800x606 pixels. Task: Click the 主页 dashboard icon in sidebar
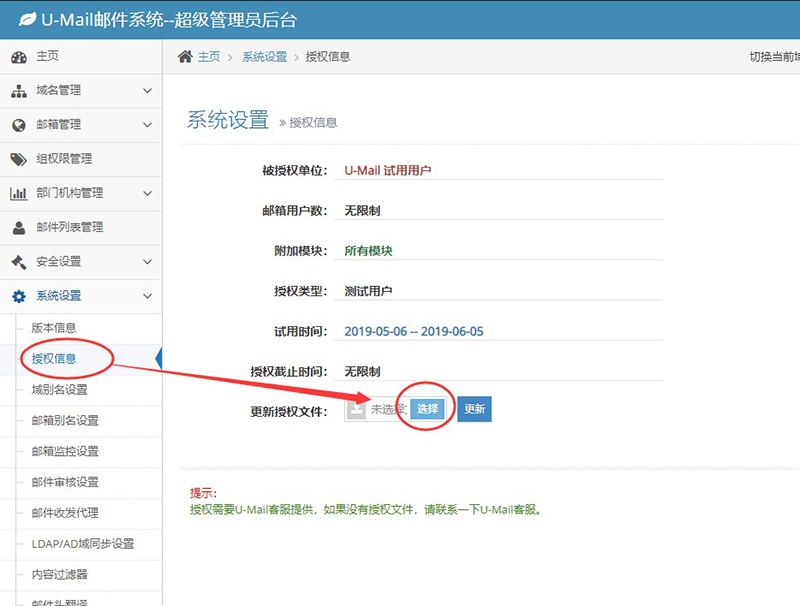tap(18, 57)
